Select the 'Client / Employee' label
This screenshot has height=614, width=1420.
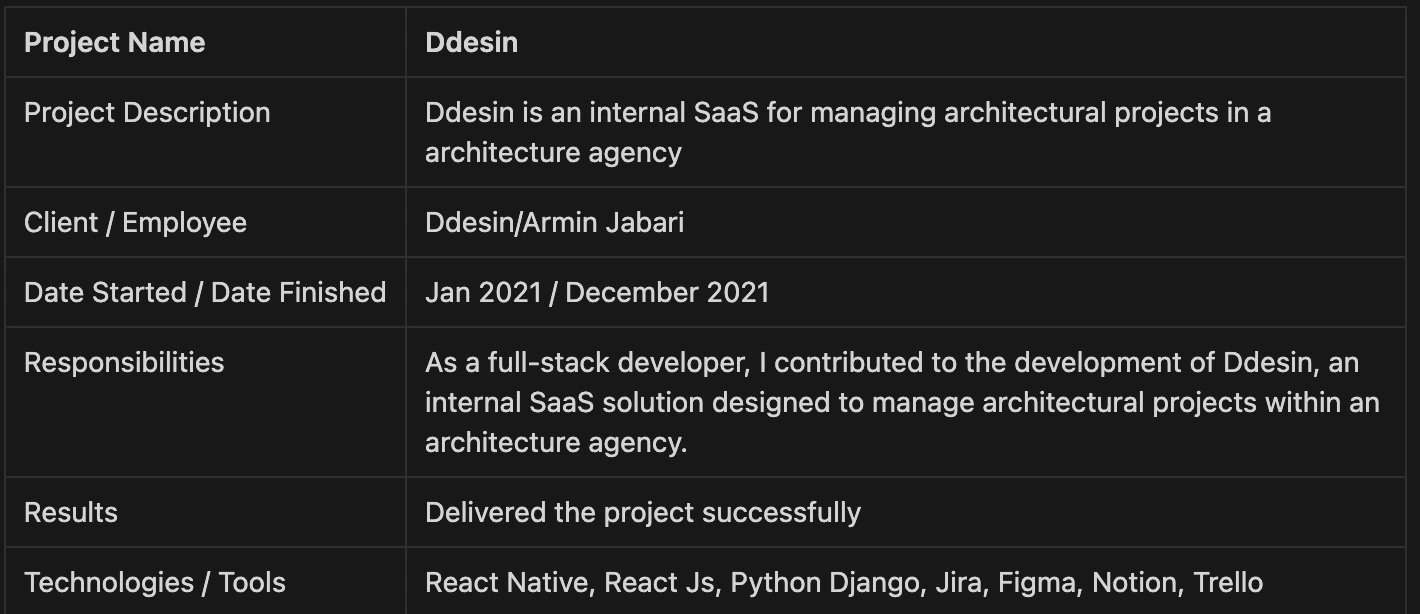click(x=135, y=222)
